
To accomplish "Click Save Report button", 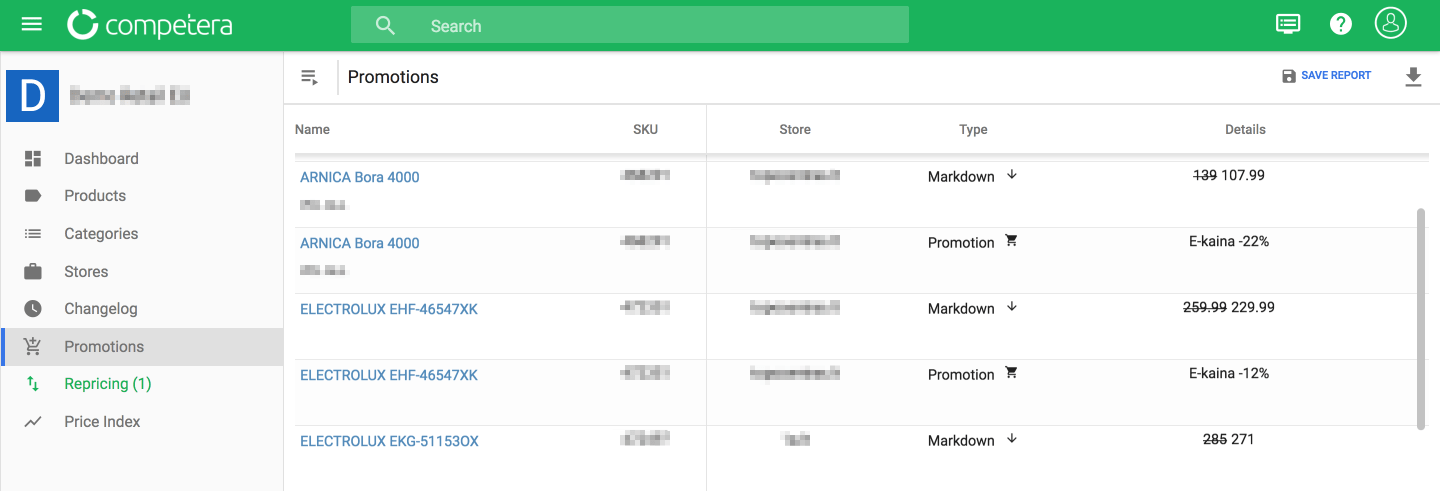I will pyautogui.click(x=1327, y=76).
